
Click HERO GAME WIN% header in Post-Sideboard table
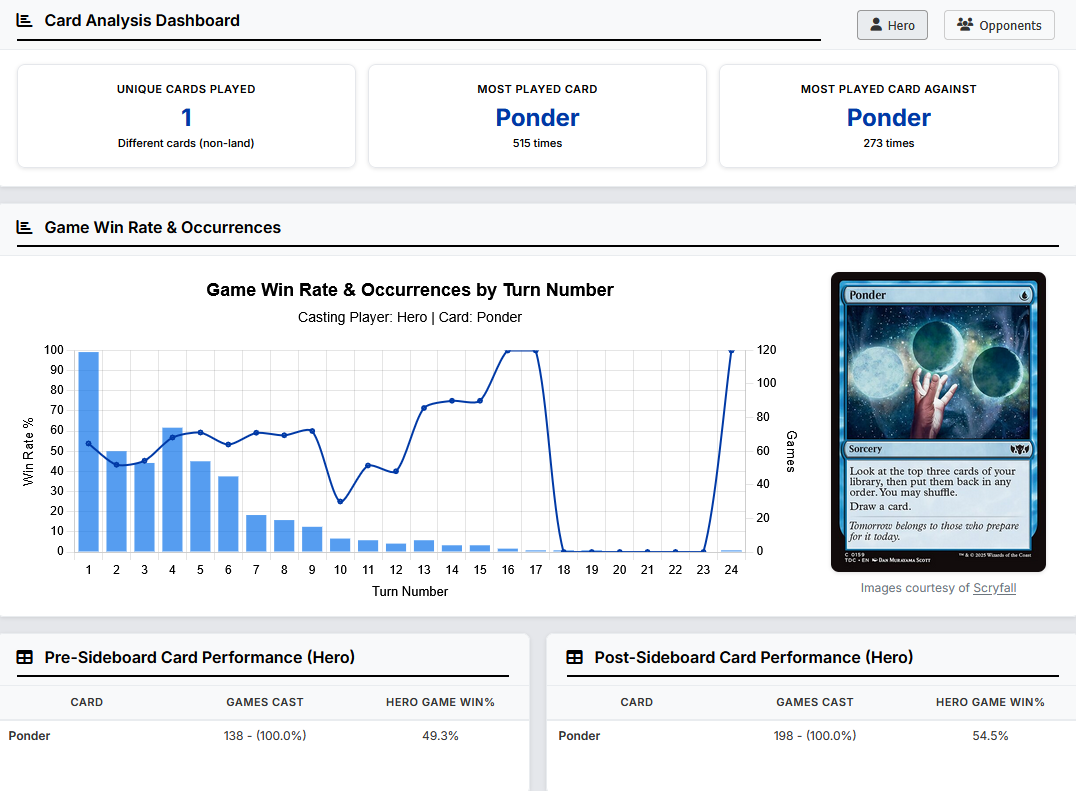[x=990, y=703]
